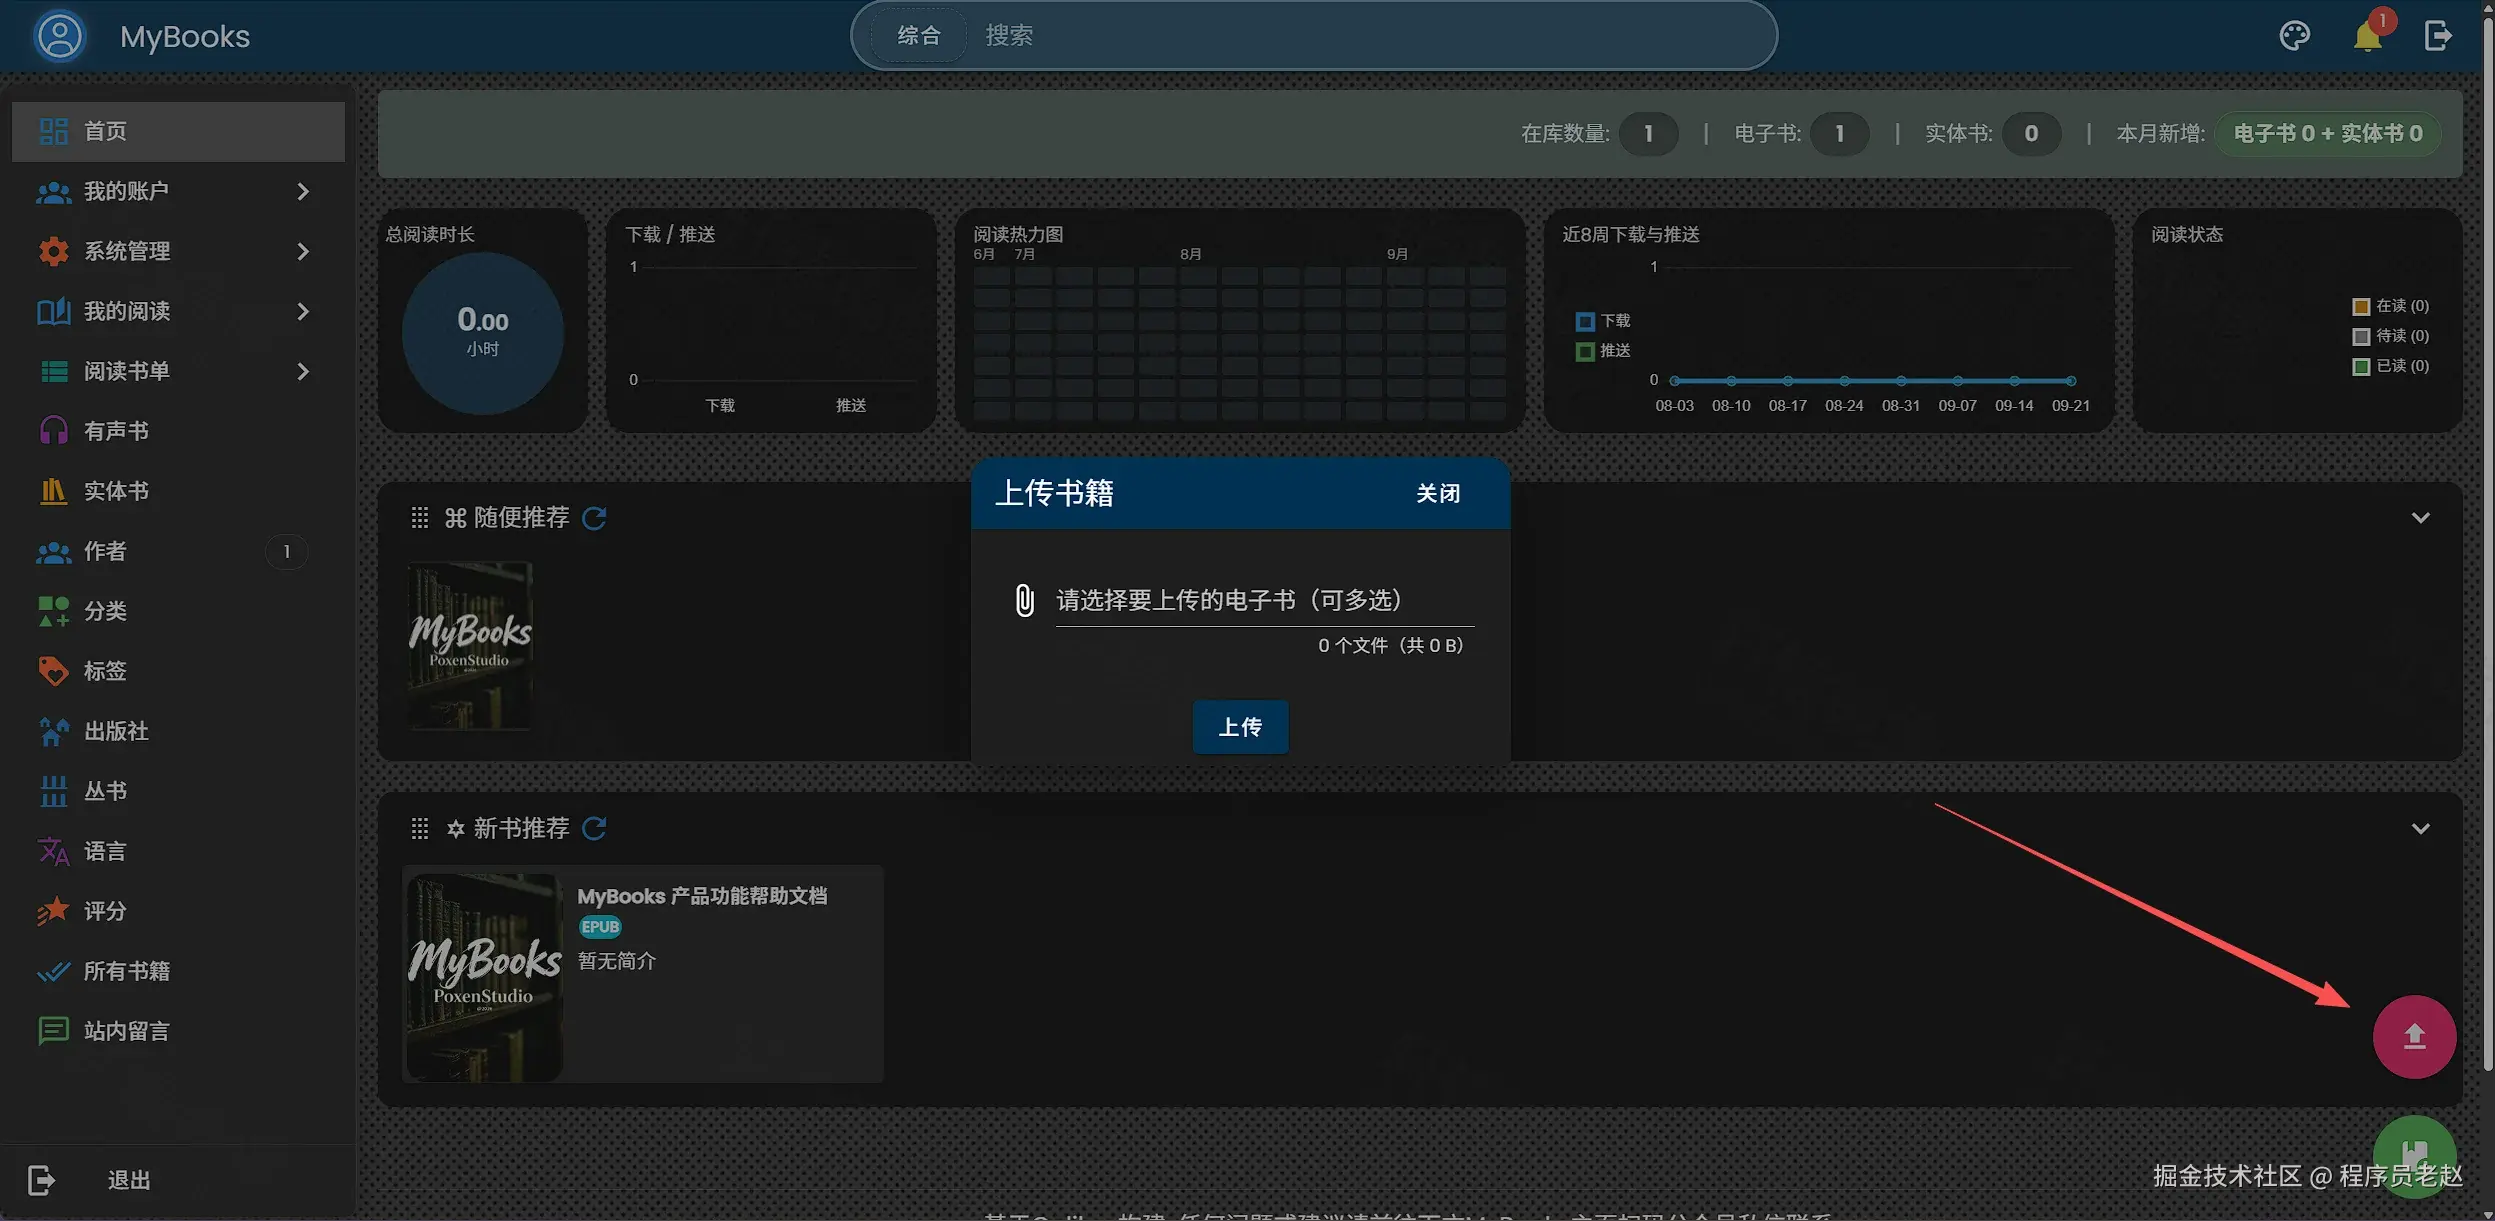Open MyBooks 产品功能帮助文档 title link
Image resolution: width=2495 pixels, height=1221 pixels.
[x=702, y=896]
